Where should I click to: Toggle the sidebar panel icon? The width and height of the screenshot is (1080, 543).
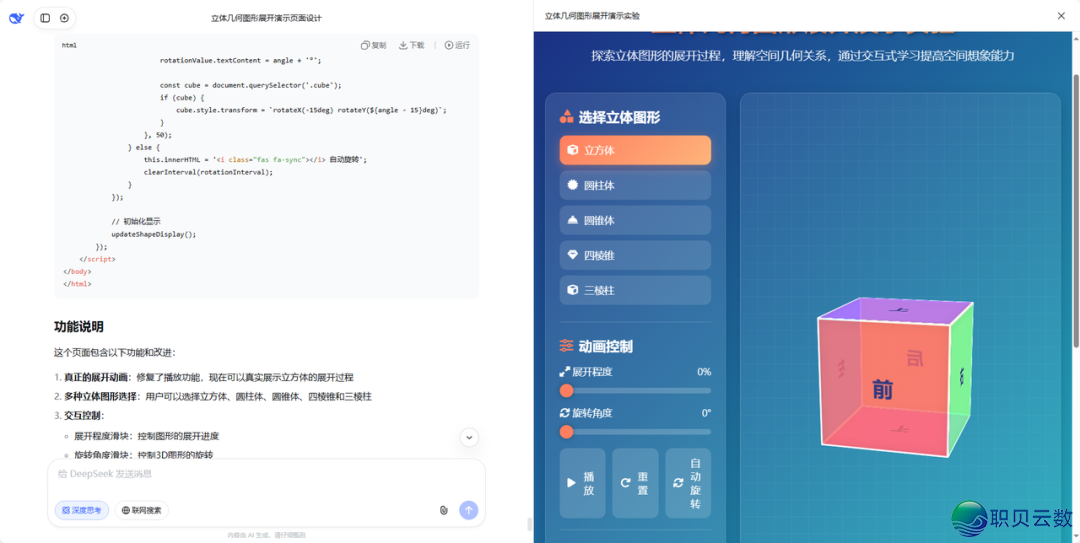[x=45, y=18]
